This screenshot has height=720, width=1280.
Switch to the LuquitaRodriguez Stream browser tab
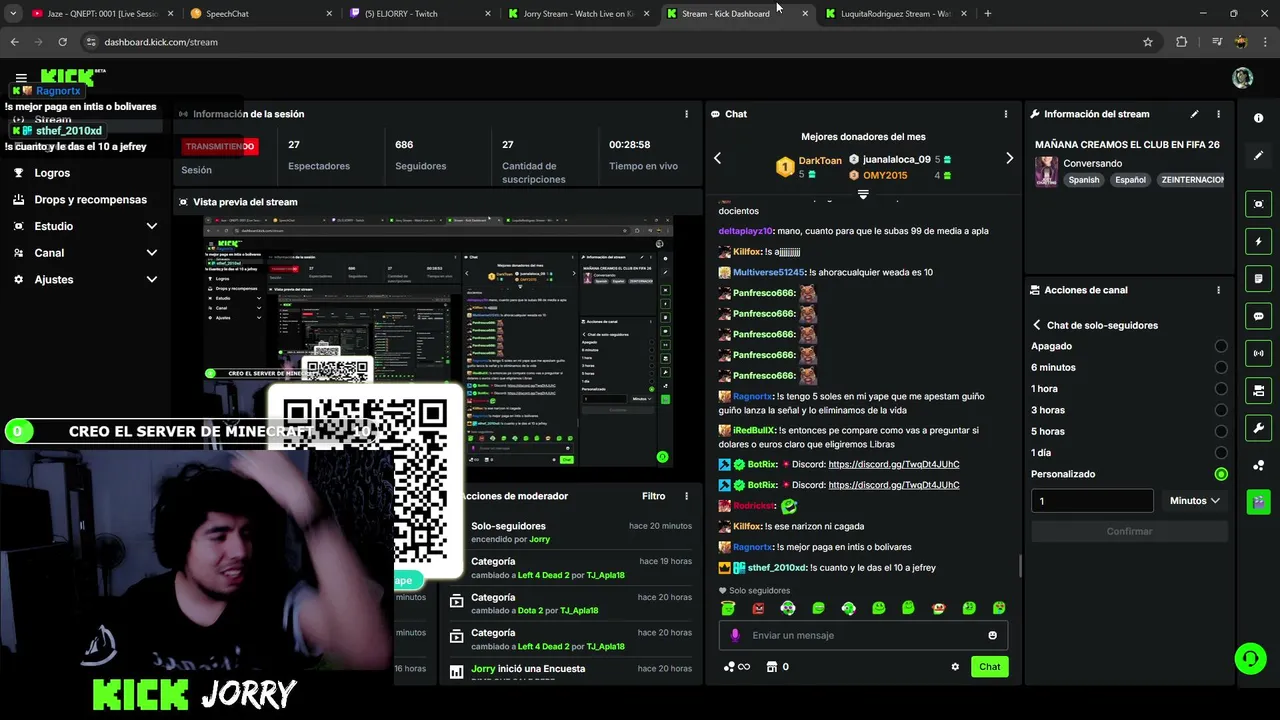pyautogui.click(x=896, y=14)
